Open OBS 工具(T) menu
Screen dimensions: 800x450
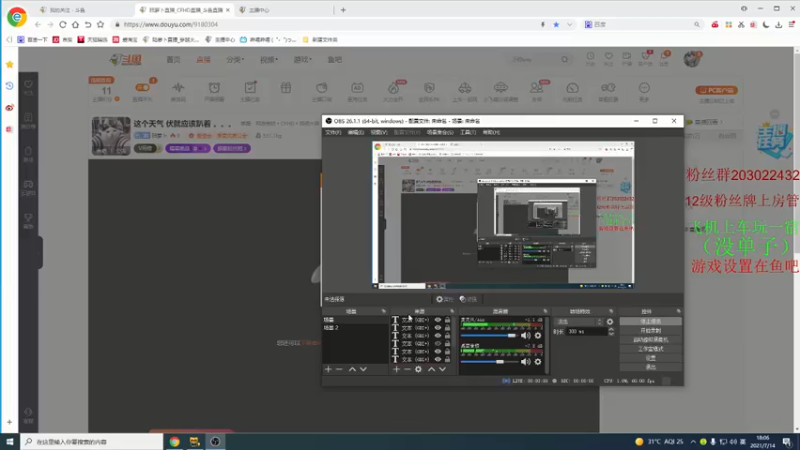point(468,133)
